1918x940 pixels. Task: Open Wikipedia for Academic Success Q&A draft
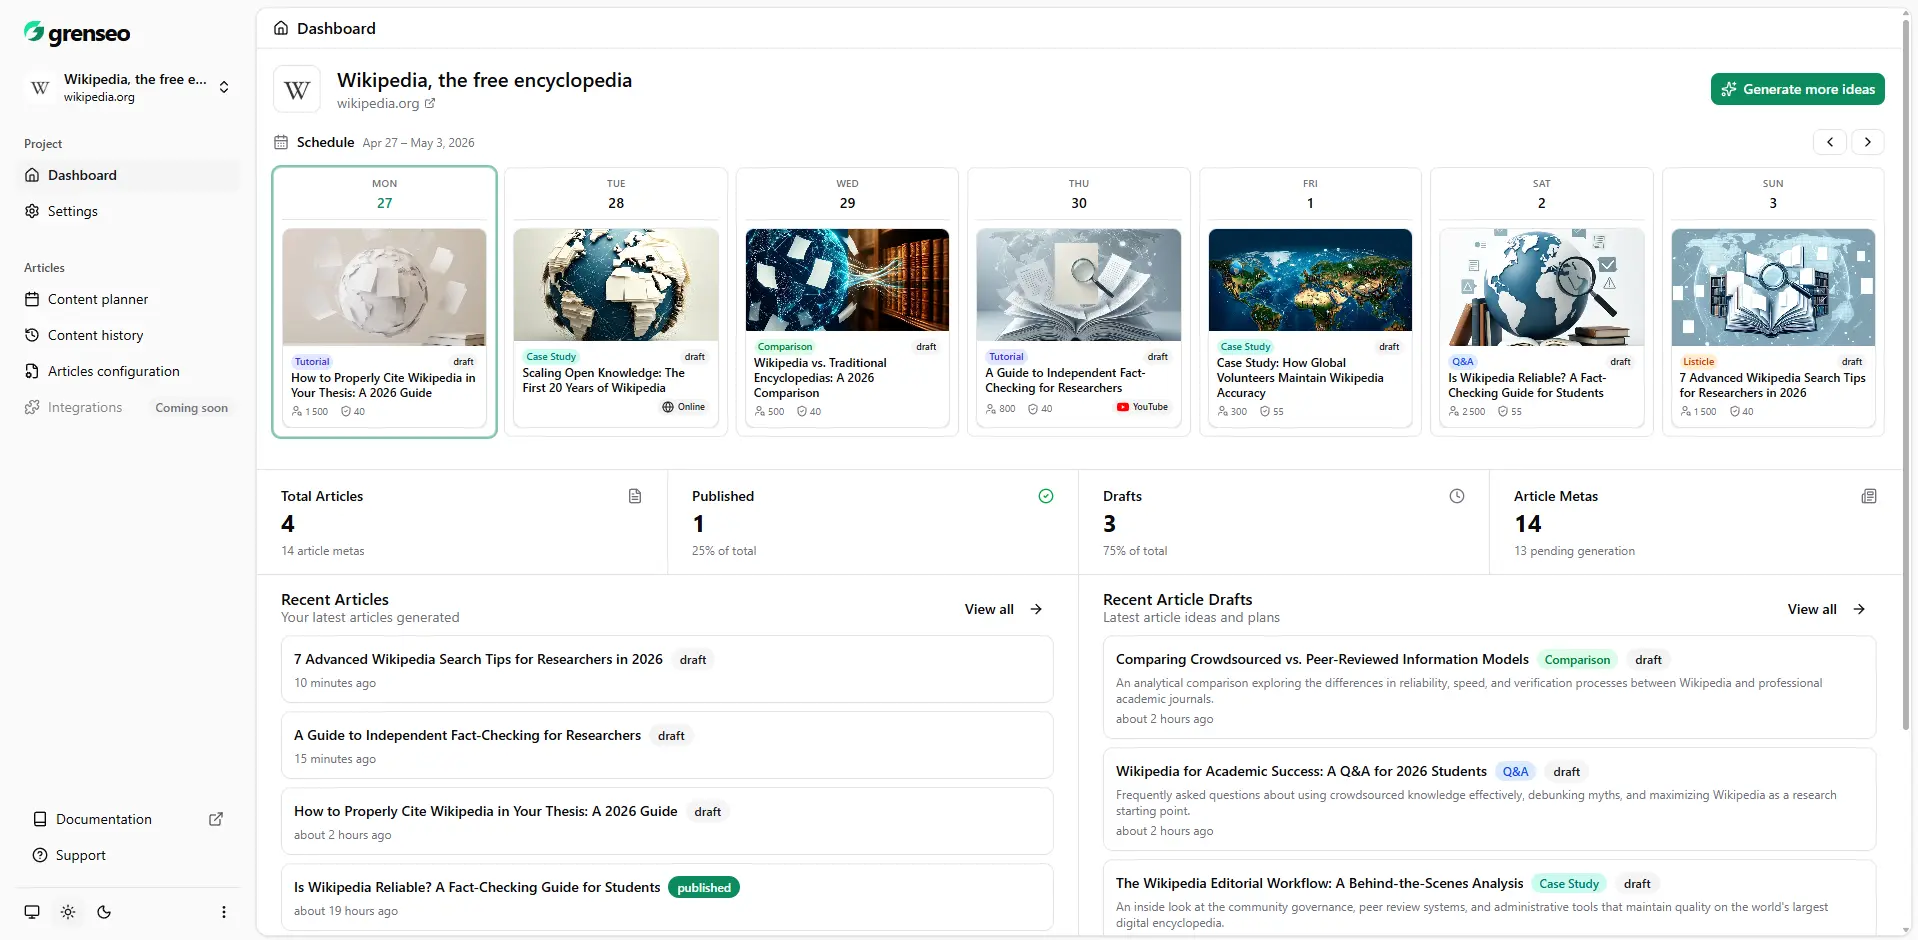click(x=1489, y=800)
